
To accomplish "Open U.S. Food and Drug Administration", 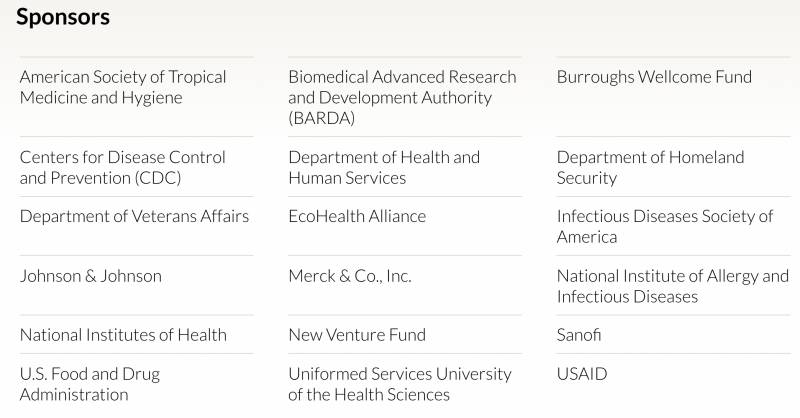I will tap(90, 384).
